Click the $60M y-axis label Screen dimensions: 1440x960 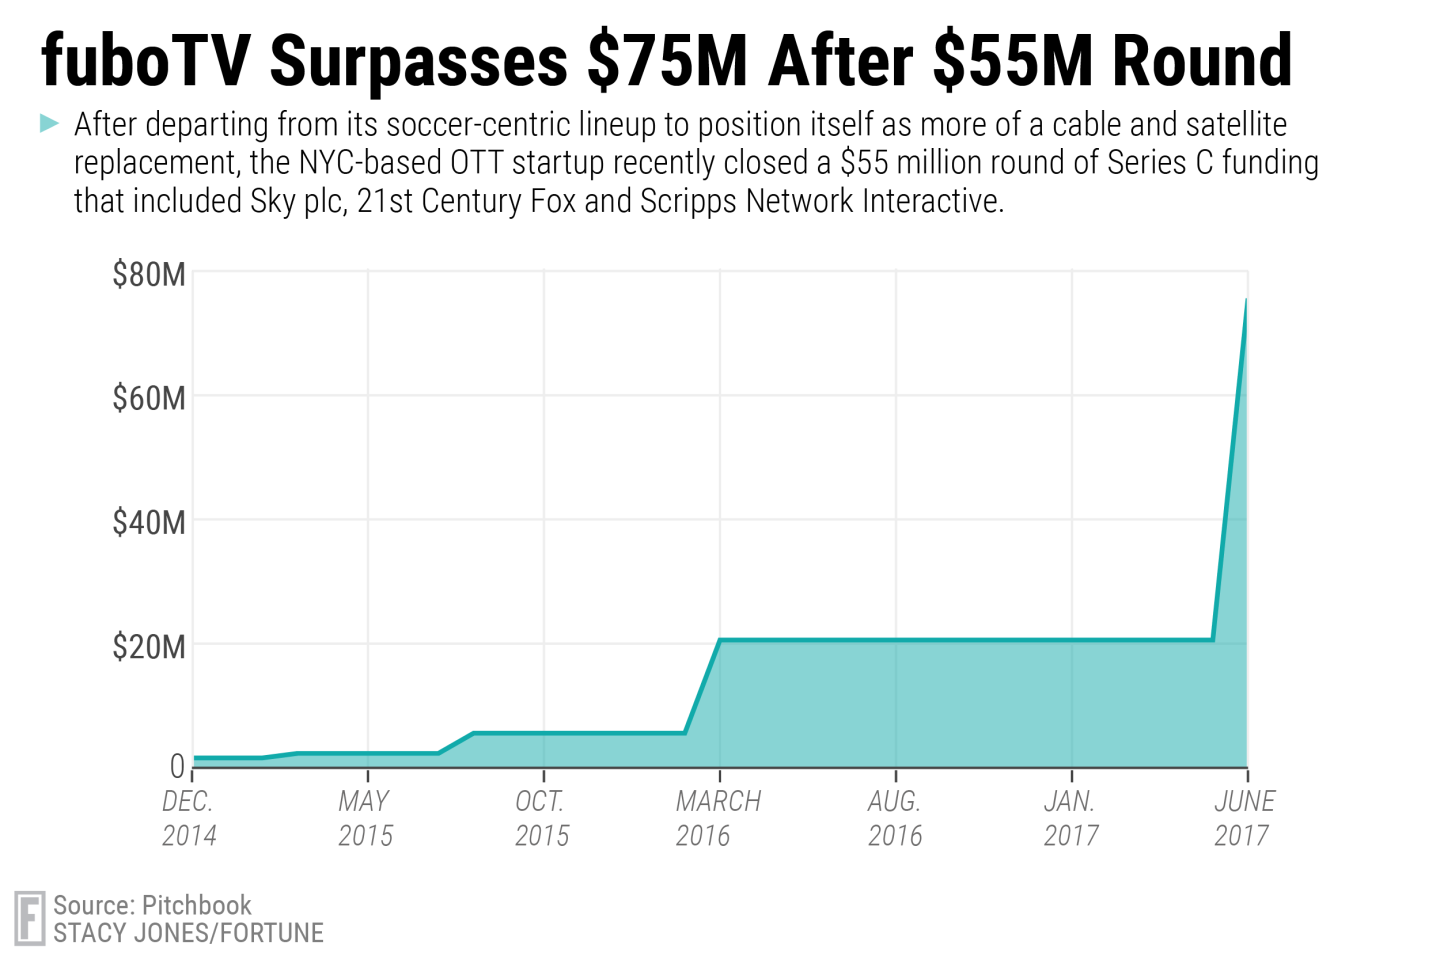coord(149,398)
